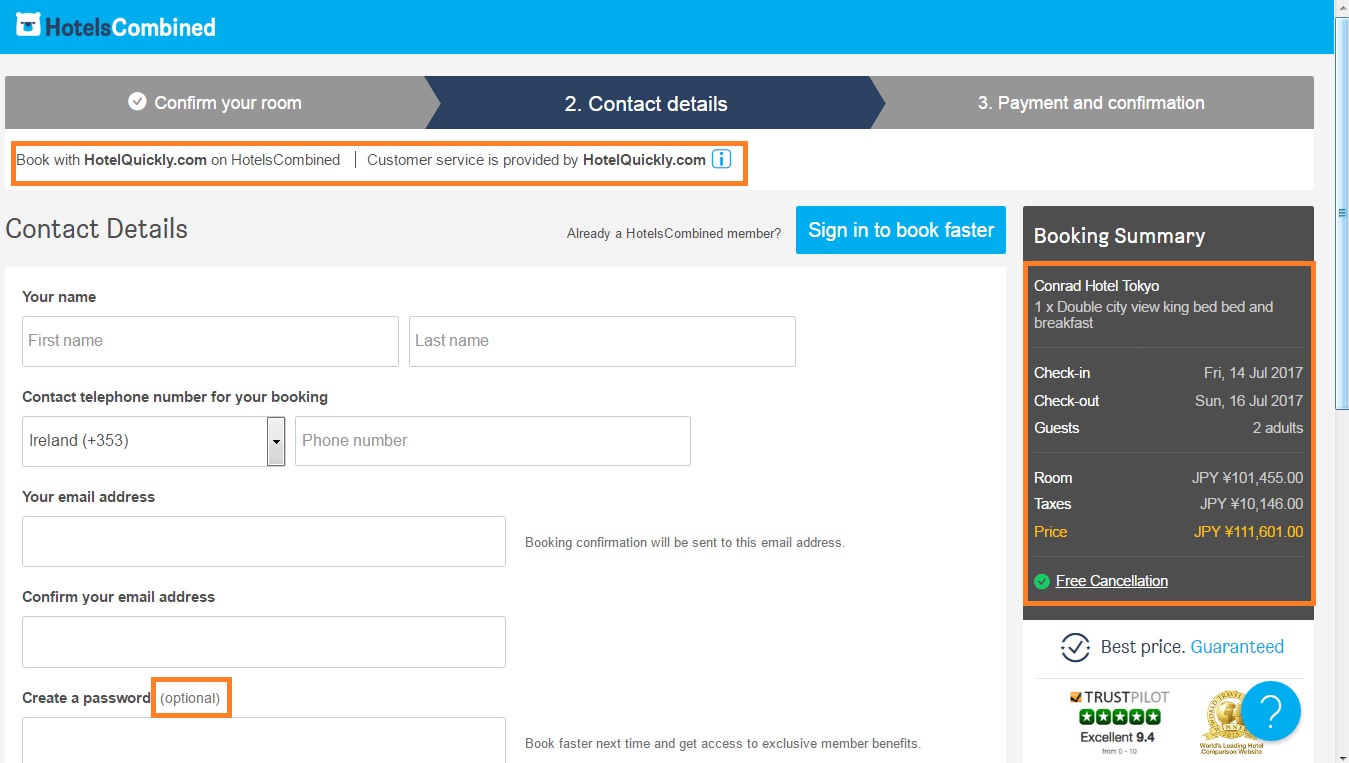Open the Free Cancellation link
The width and height of the screenshot is (1349, 763).
click(x=1111, y=581)
